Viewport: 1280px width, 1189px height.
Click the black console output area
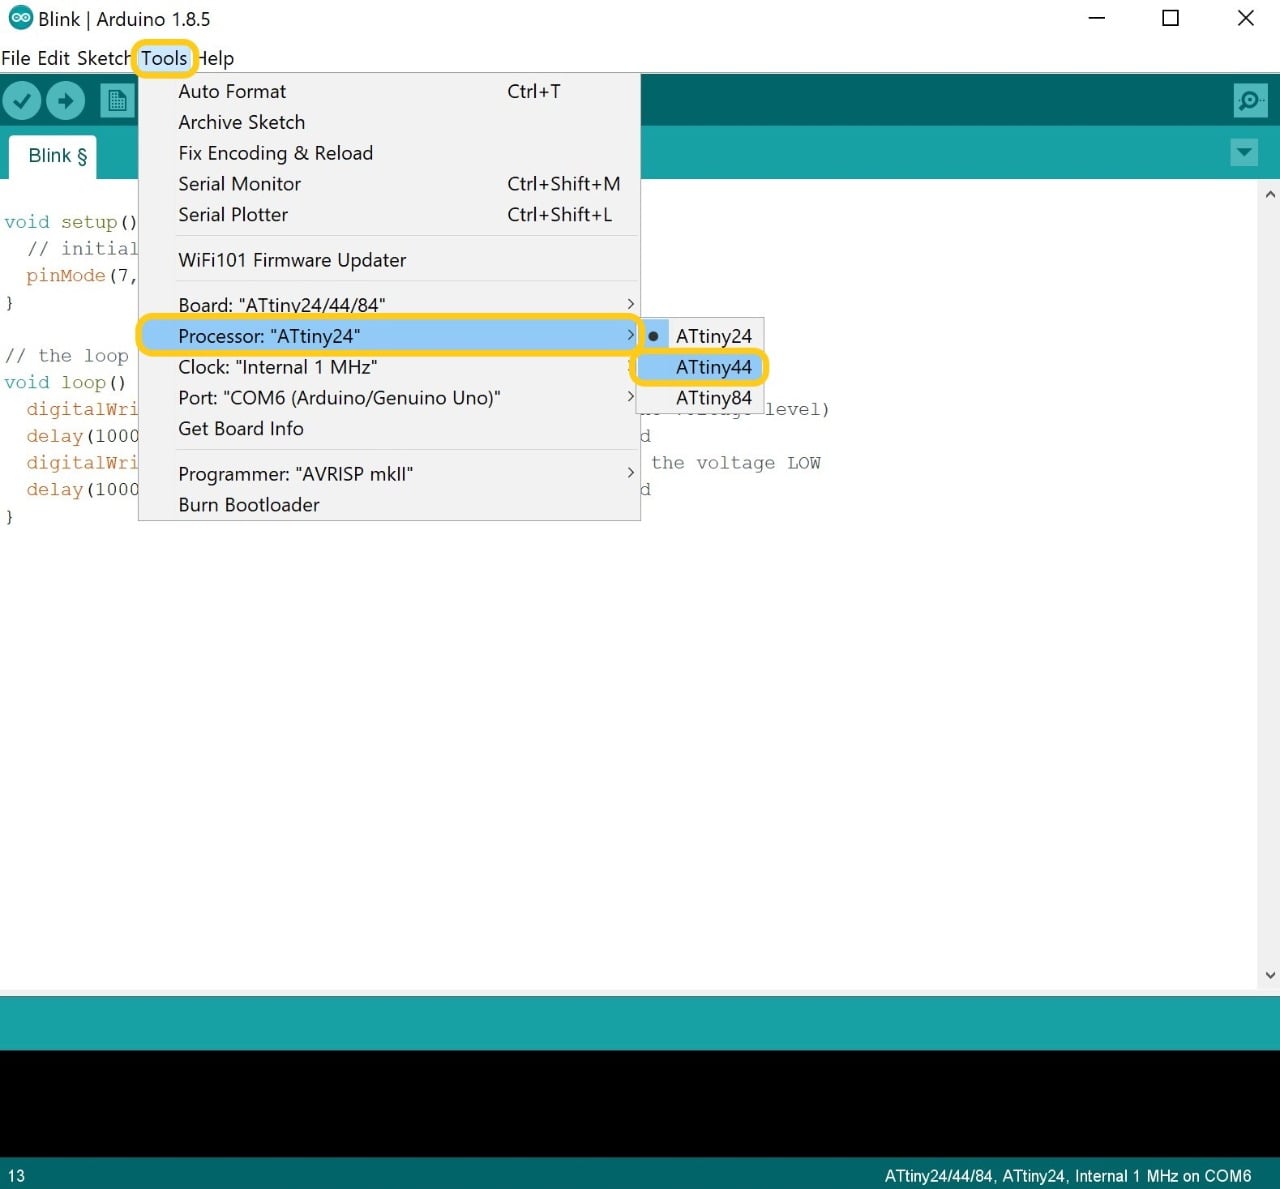click(x=640, y=1103)
